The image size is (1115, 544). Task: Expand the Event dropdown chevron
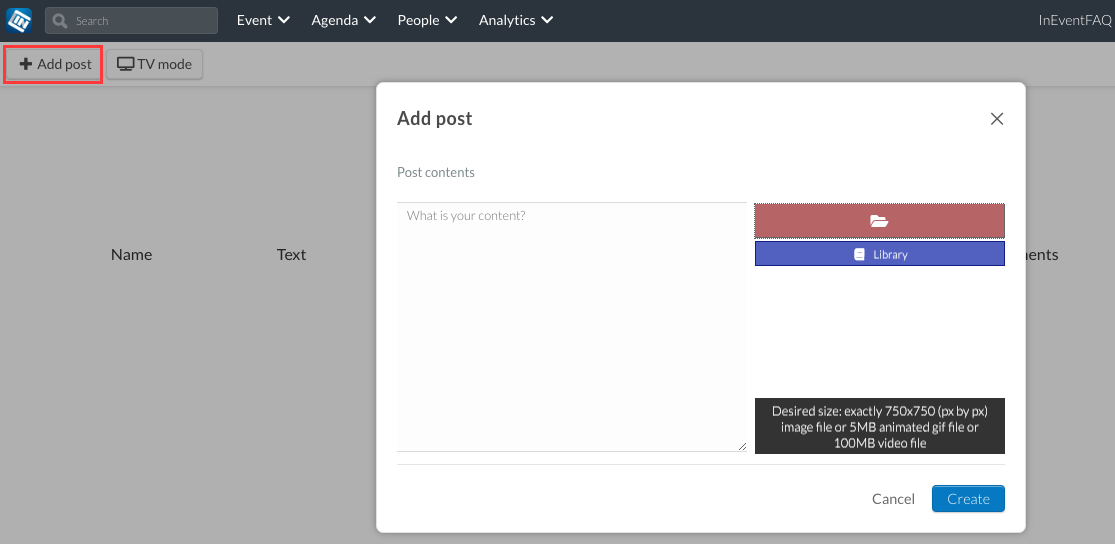(284, 20)
